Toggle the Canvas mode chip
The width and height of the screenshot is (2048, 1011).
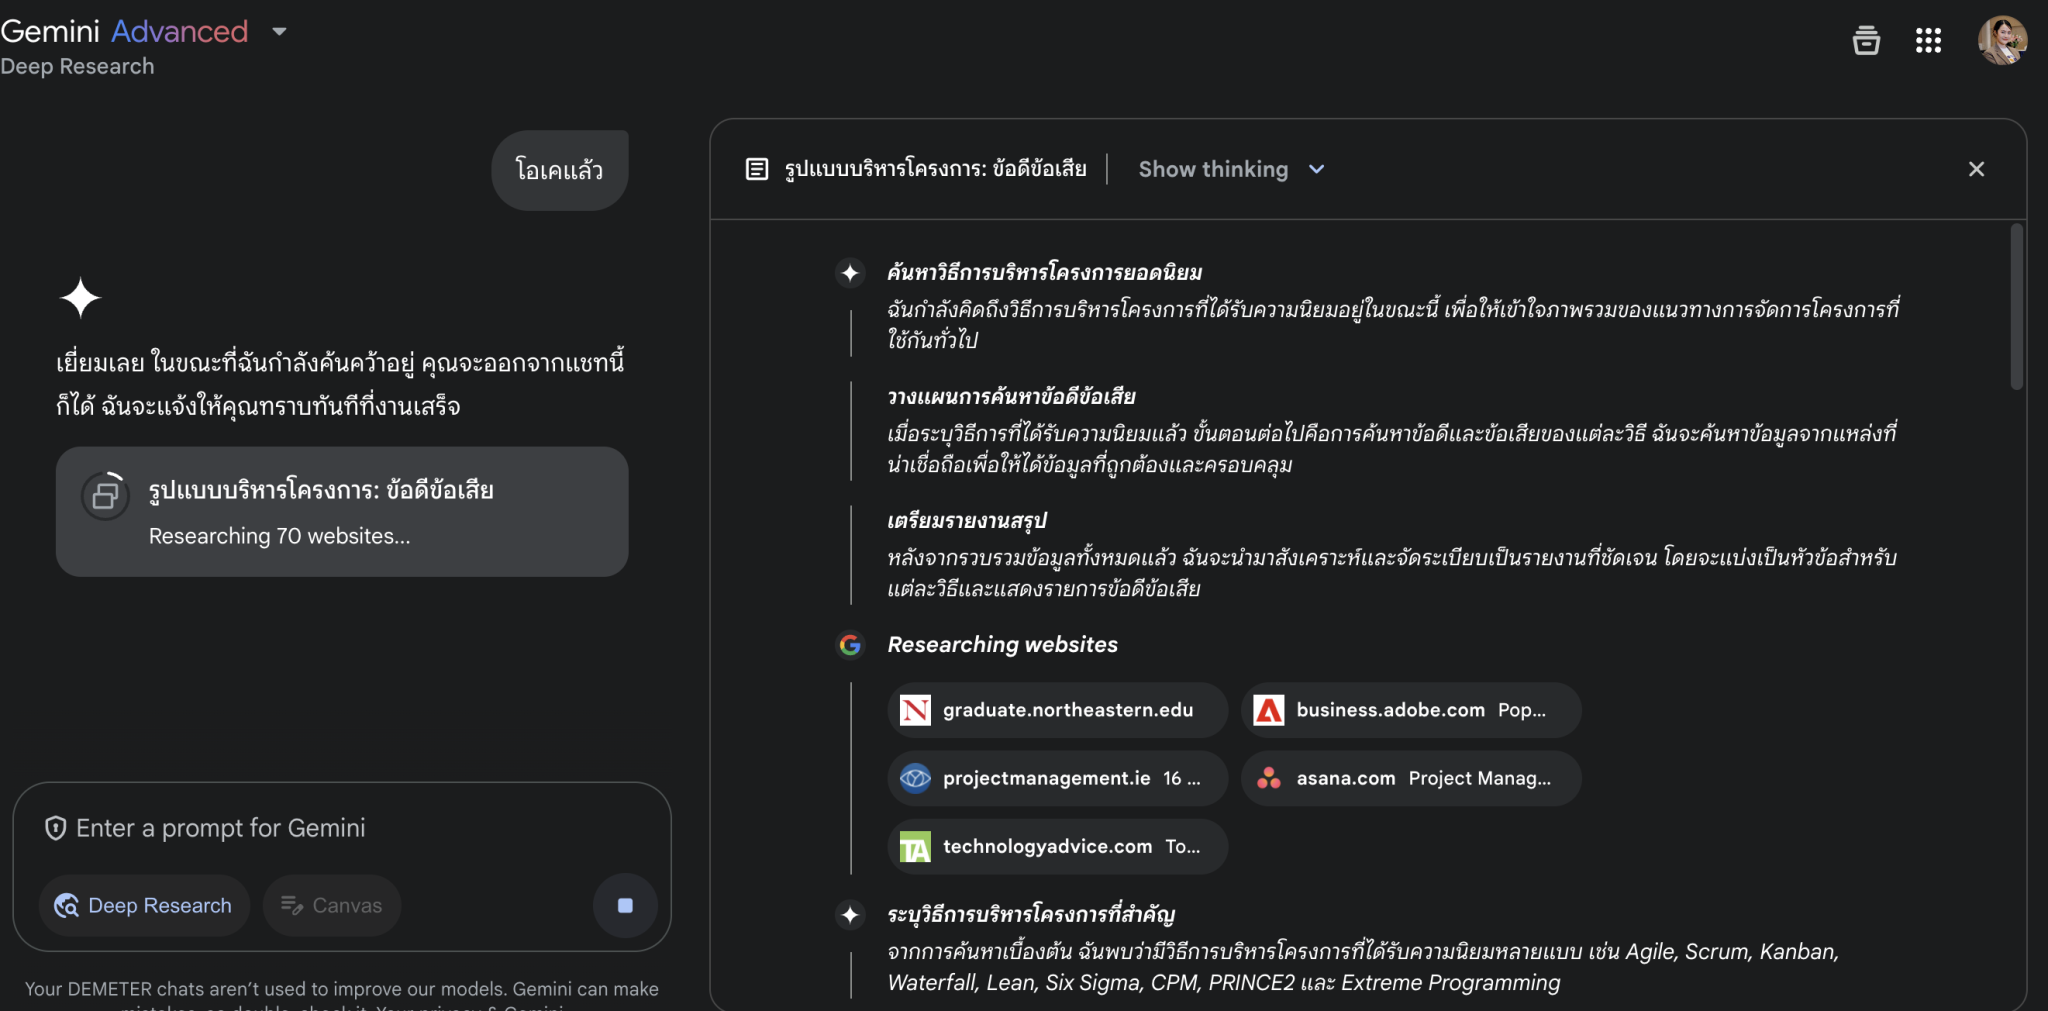click(332, 905)
